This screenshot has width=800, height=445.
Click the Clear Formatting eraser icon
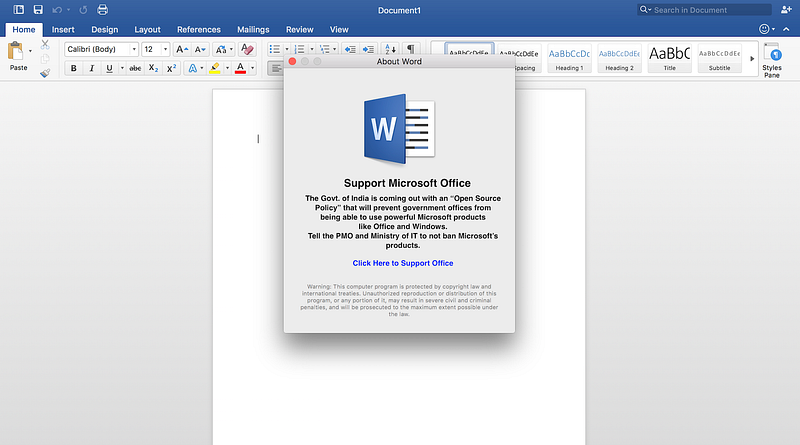(x=247, y=50)
